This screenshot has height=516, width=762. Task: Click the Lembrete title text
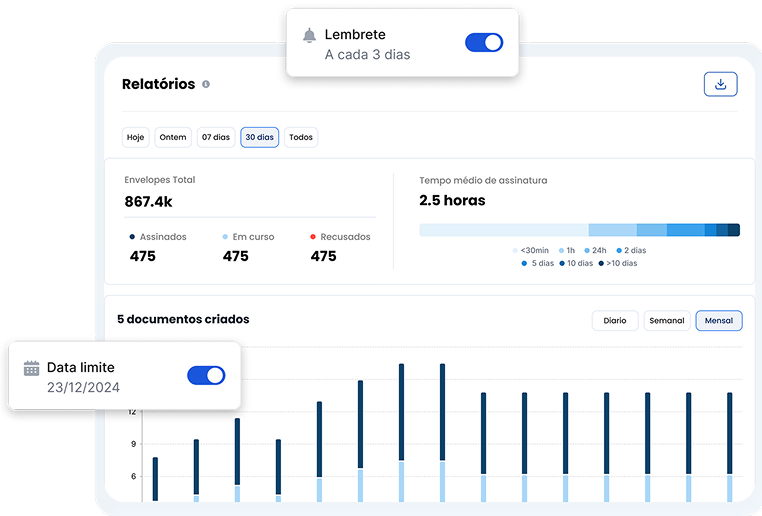tap(355, 34)
